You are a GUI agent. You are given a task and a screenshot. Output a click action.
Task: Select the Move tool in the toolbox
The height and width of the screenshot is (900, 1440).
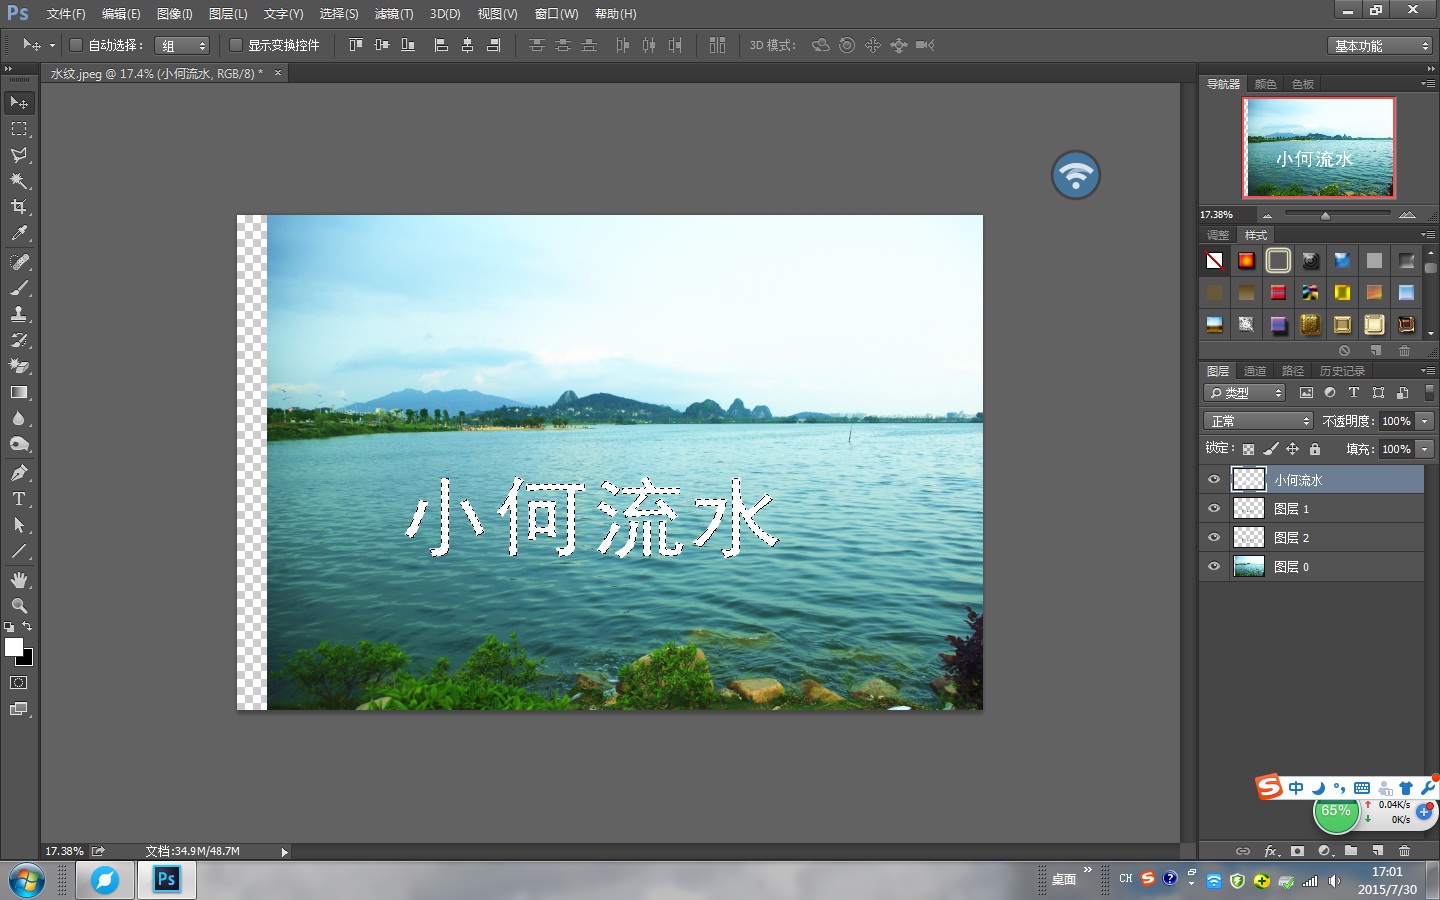(19, 103)
